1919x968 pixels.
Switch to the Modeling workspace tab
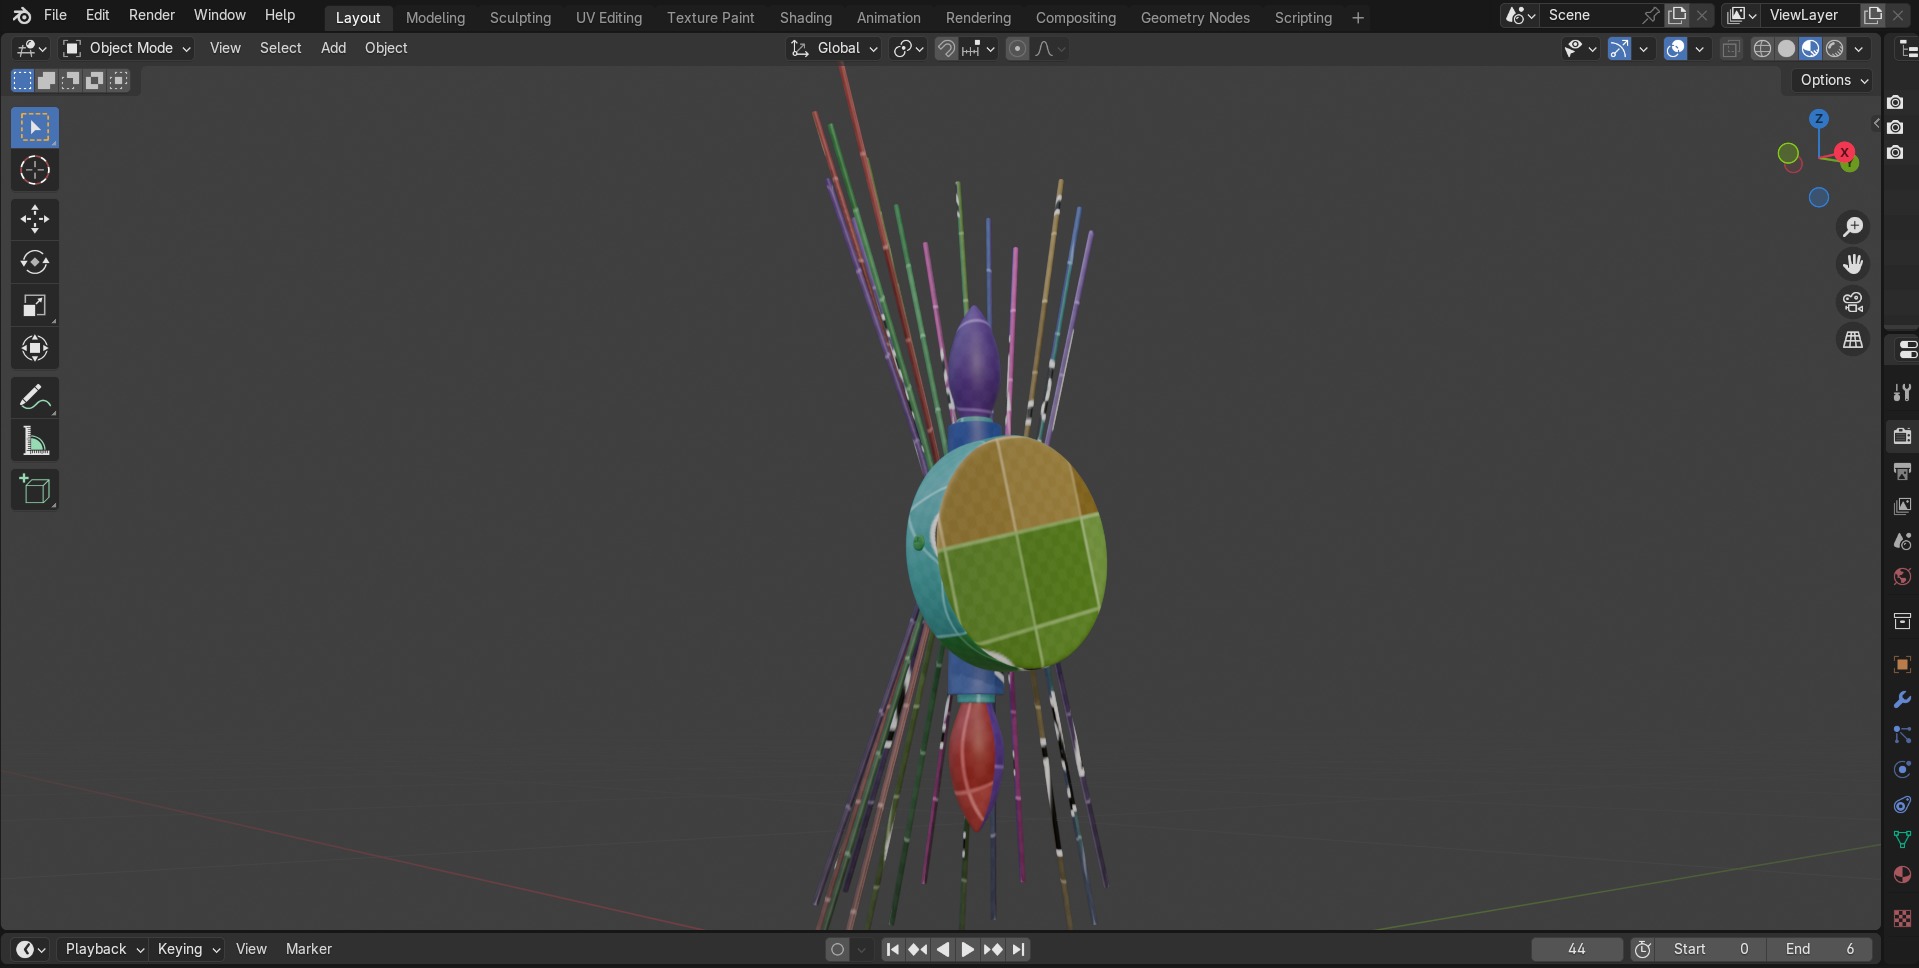(435, 18)
